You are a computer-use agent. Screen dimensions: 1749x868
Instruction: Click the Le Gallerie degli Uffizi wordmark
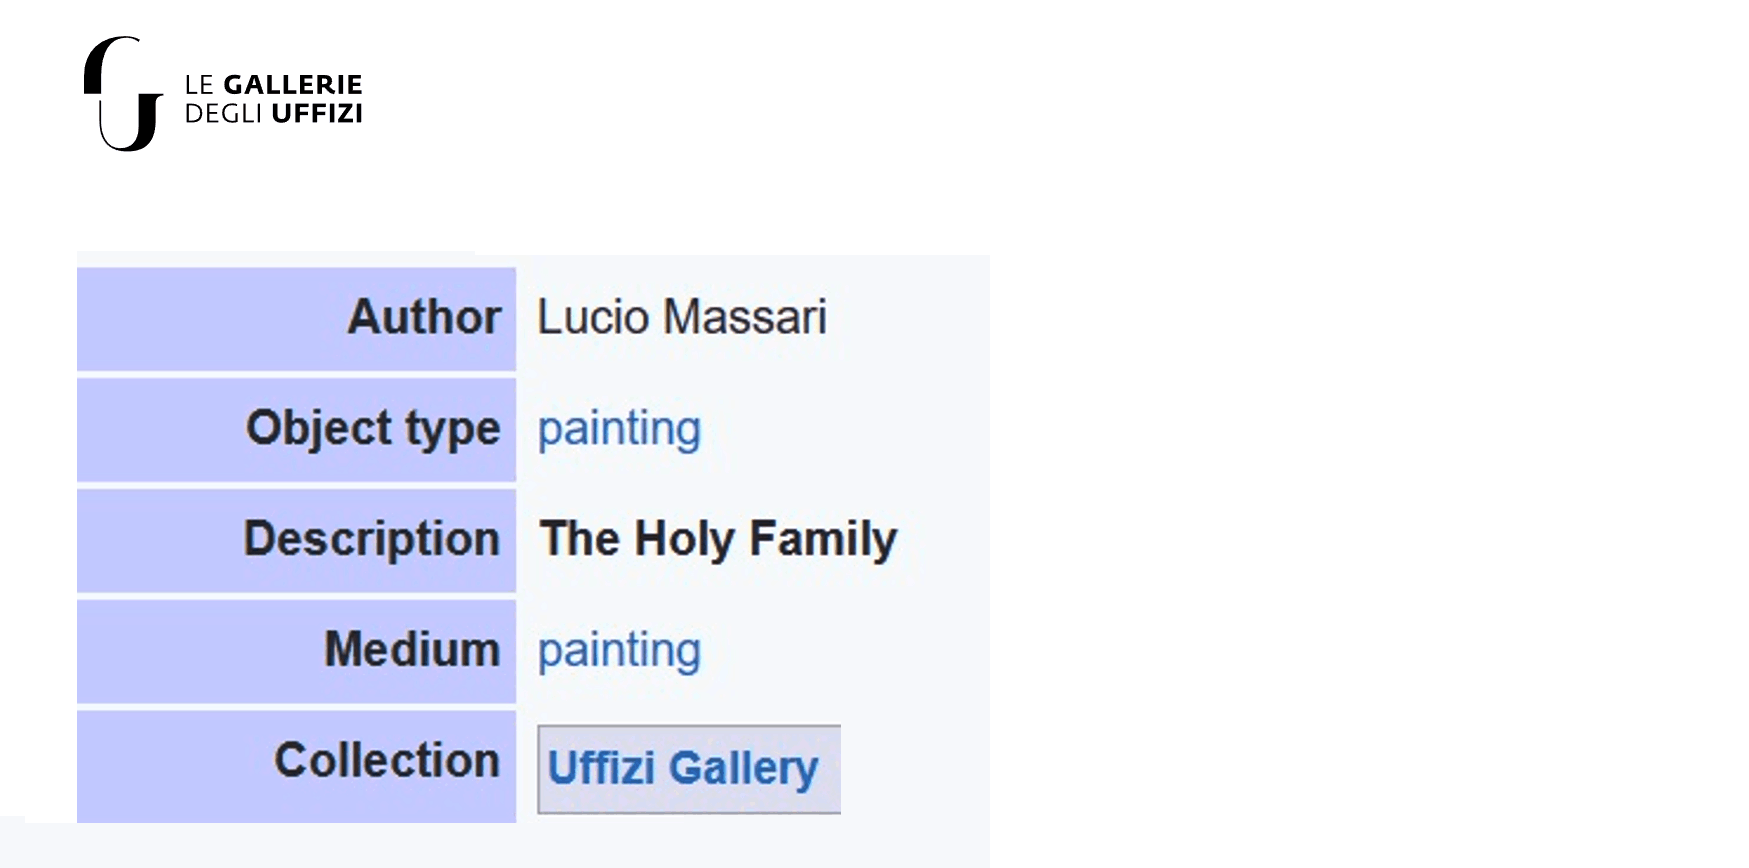coord(273,99)
